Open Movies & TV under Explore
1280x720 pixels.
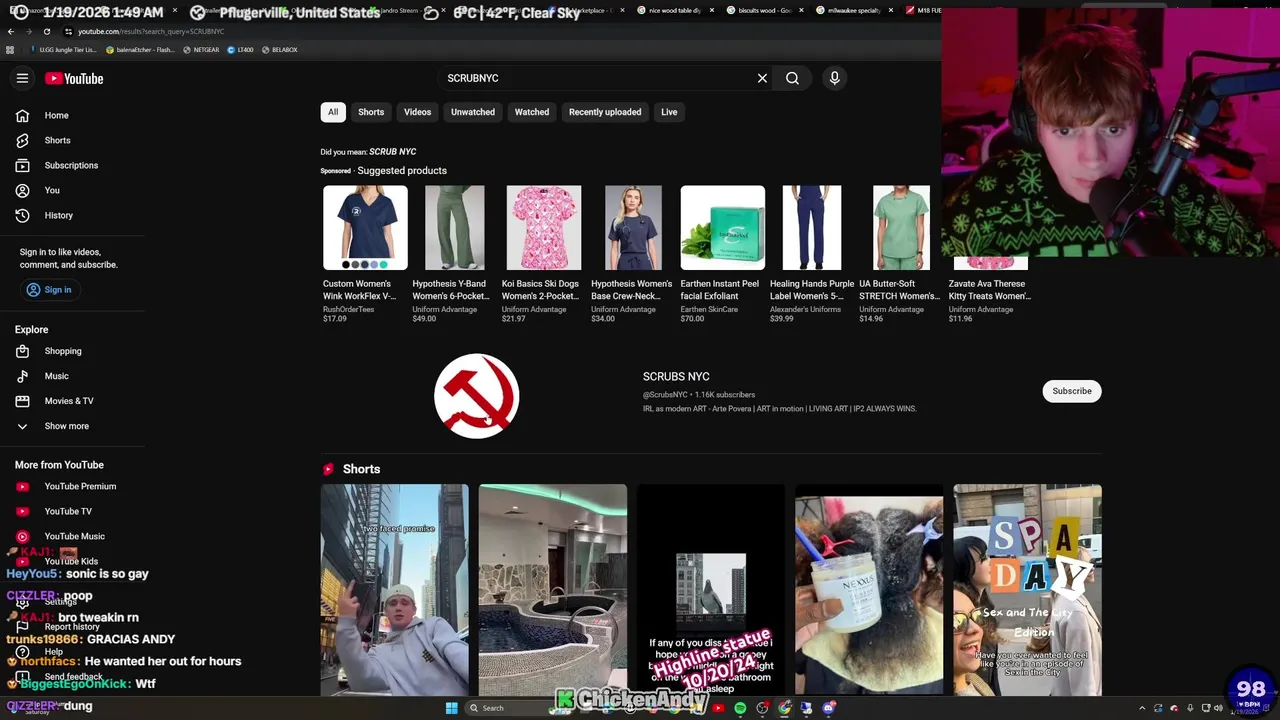(x=70, y=401)
